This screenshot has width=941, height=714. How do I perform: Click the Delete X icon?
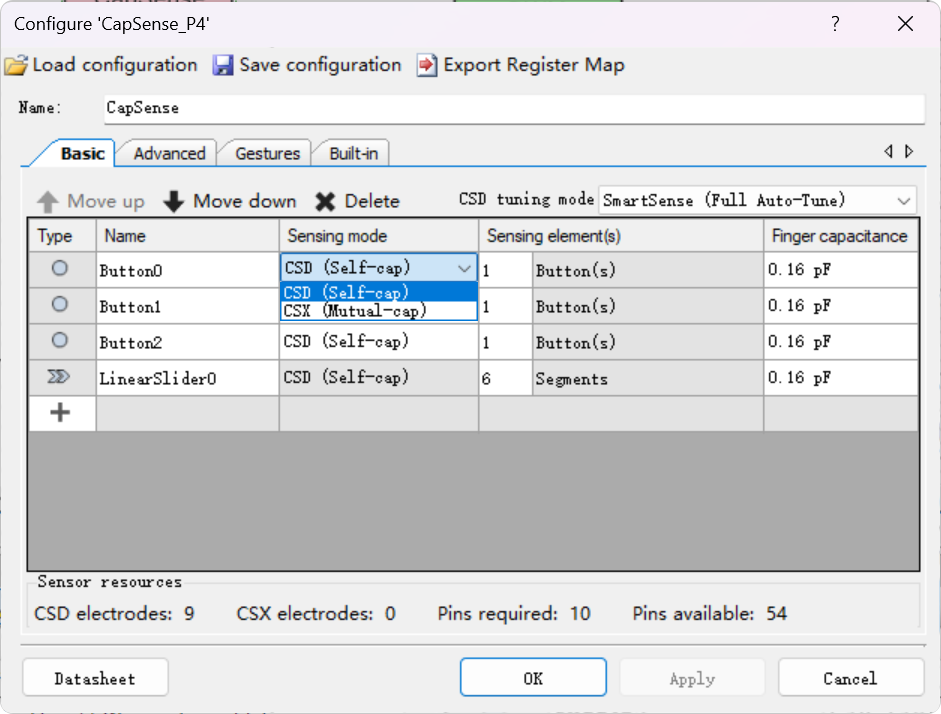(325, 202)
